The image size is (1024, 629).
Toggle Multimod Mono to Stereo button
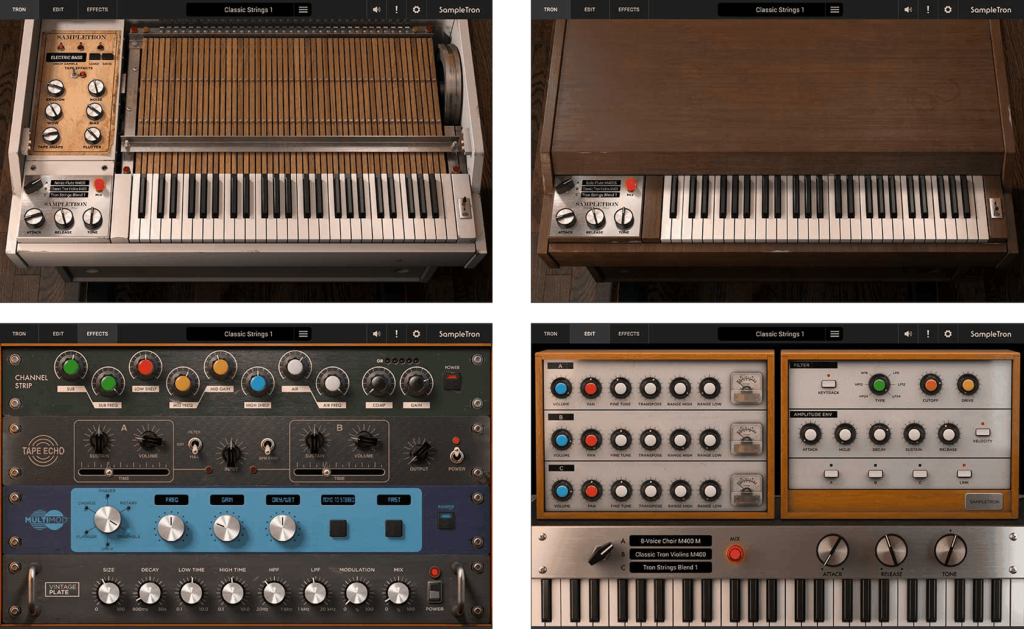coord(338,528)
